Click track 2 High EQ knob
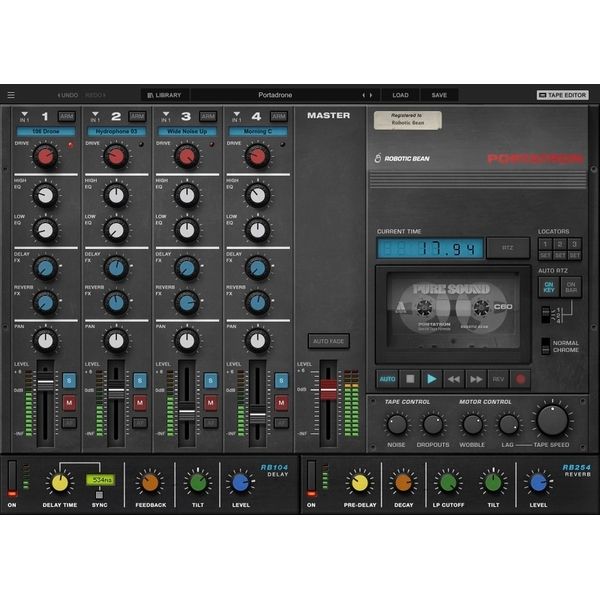Screen dimensions: 600x600 point(116,195)
